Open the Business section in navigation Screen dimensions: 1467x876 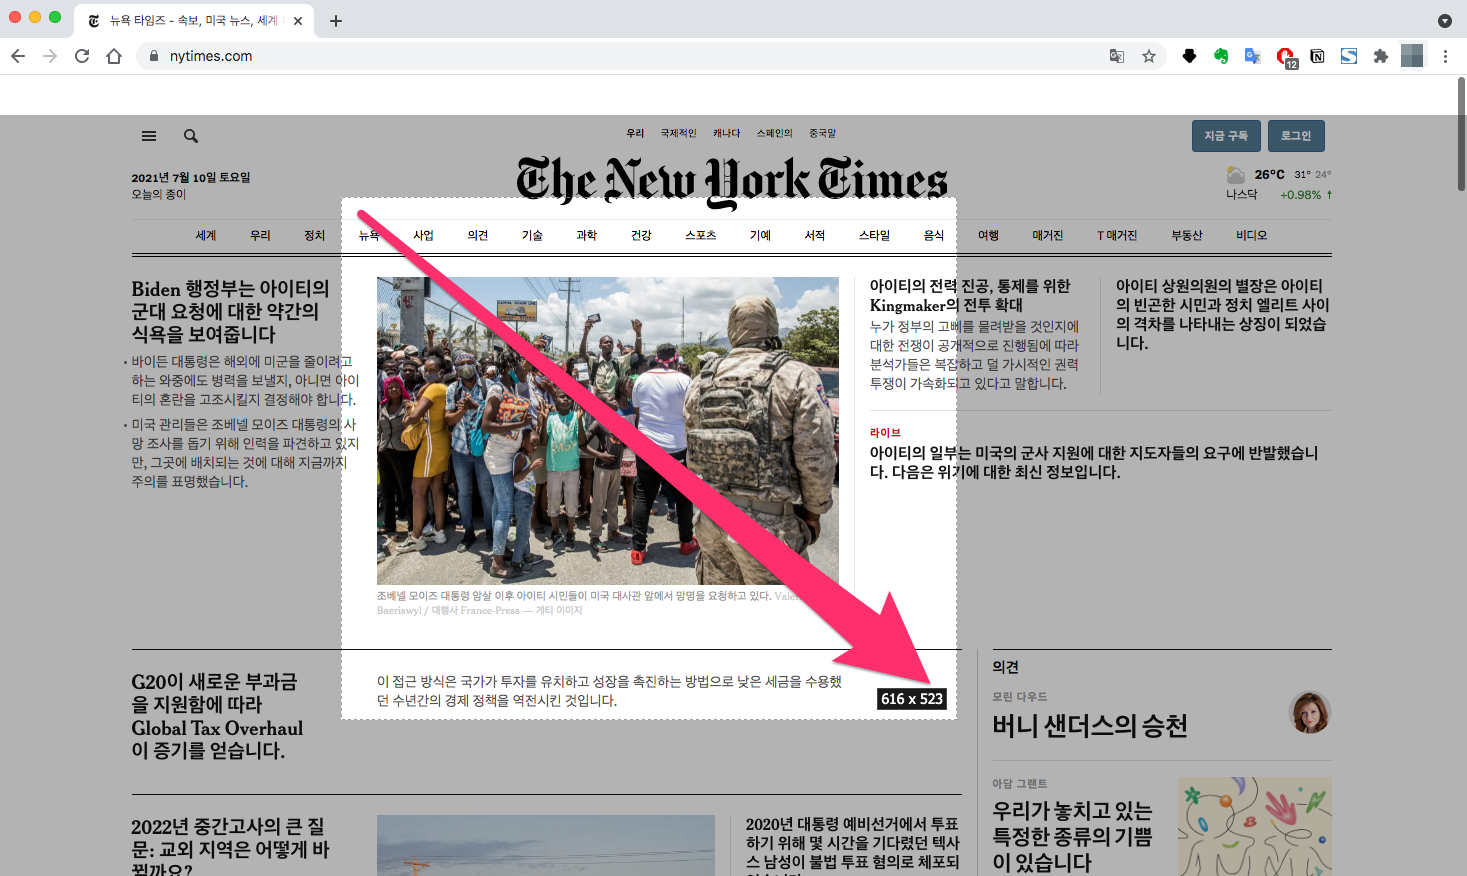pyautogui.click(x=424, y=235)
